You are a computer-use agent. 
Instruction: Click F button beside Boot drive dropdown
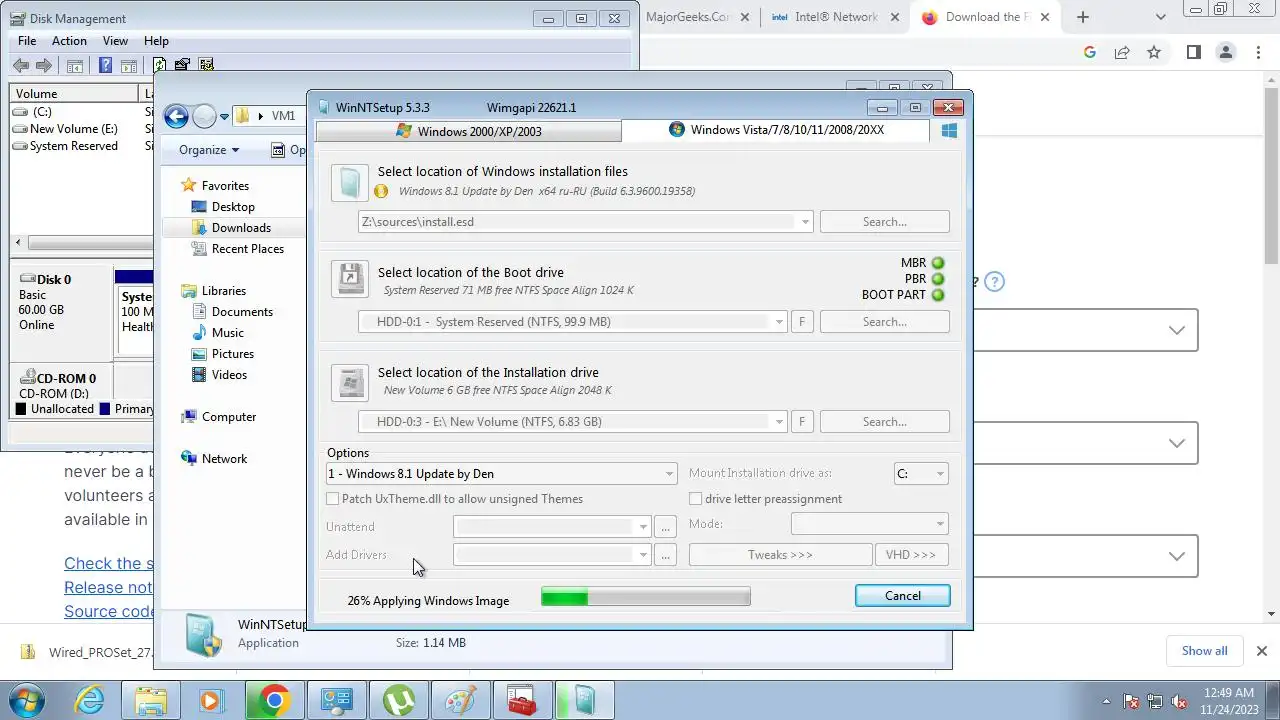click(801, 322)
